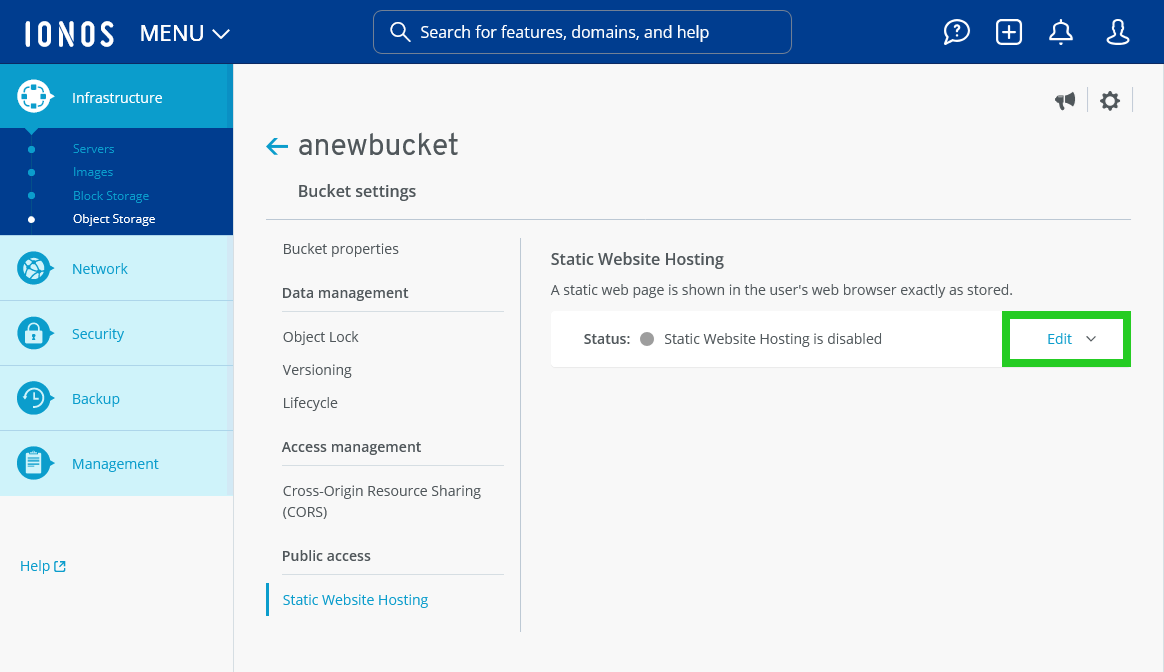Expand the MENU dropdown in the top bar

(x=184, y=32)
